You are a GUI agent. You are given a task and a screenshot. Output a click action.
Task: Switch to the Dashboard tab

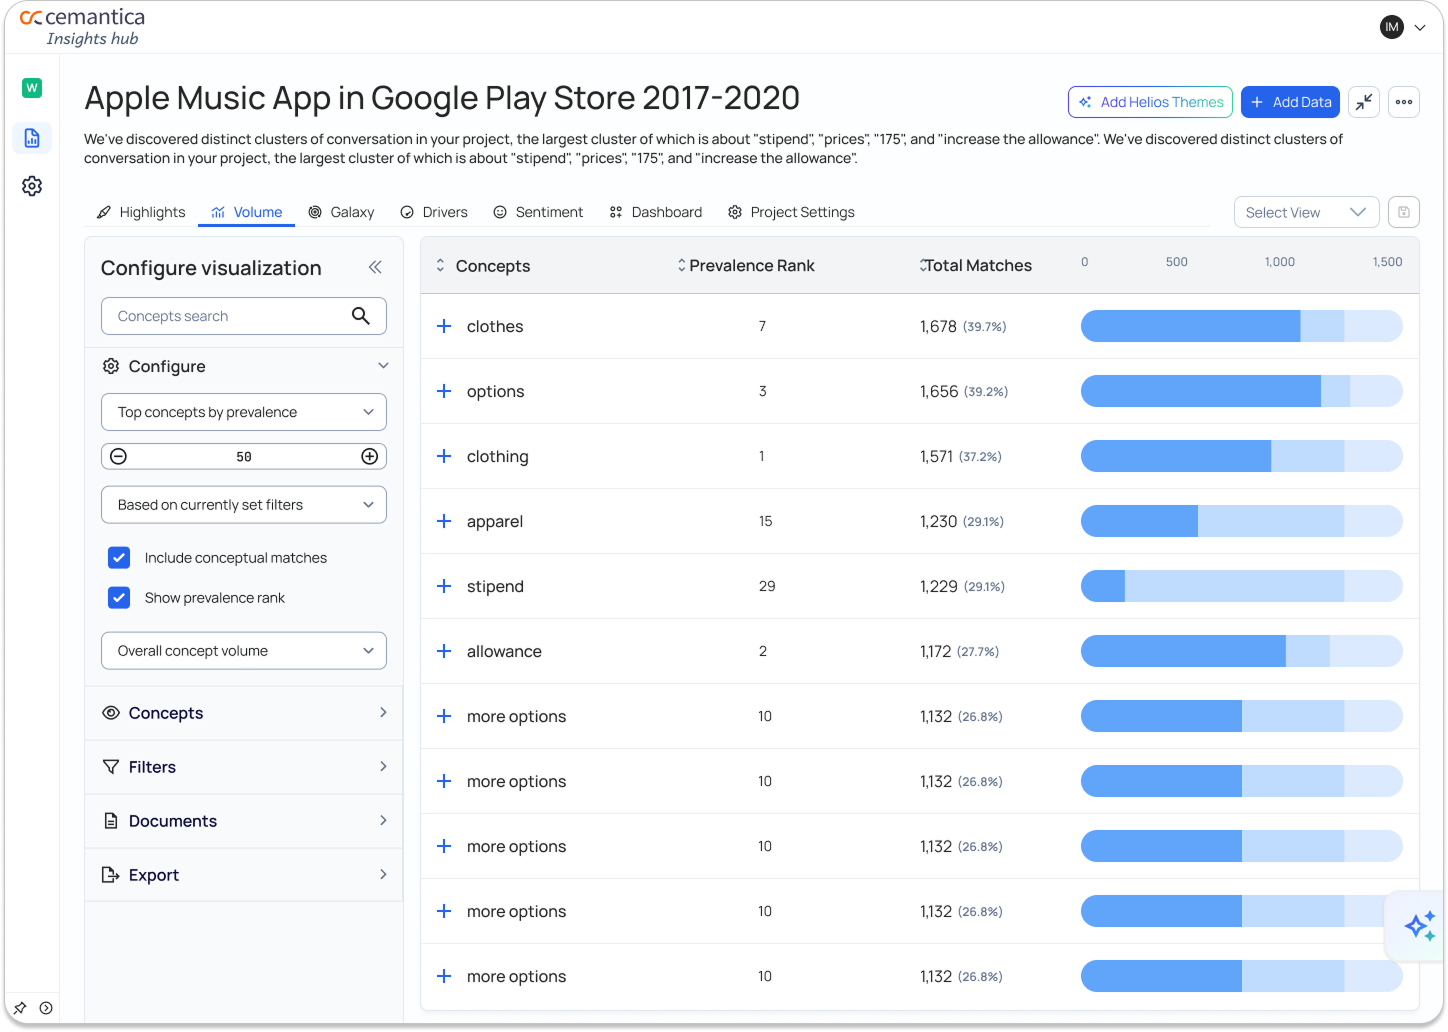656,212
